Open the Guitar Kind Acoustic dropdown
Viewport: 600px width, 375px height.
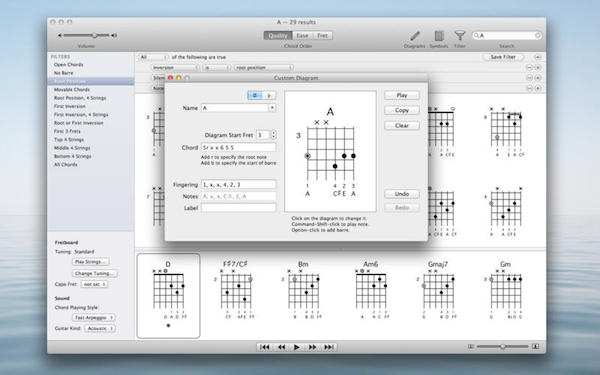tap(100, 328)
